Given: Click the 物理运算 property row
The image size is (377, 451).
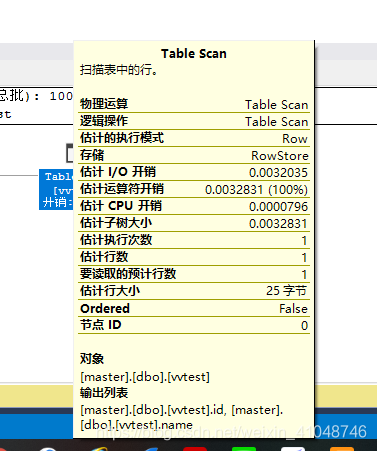Looking at the screenshot, I should click(x=194, y=104).
